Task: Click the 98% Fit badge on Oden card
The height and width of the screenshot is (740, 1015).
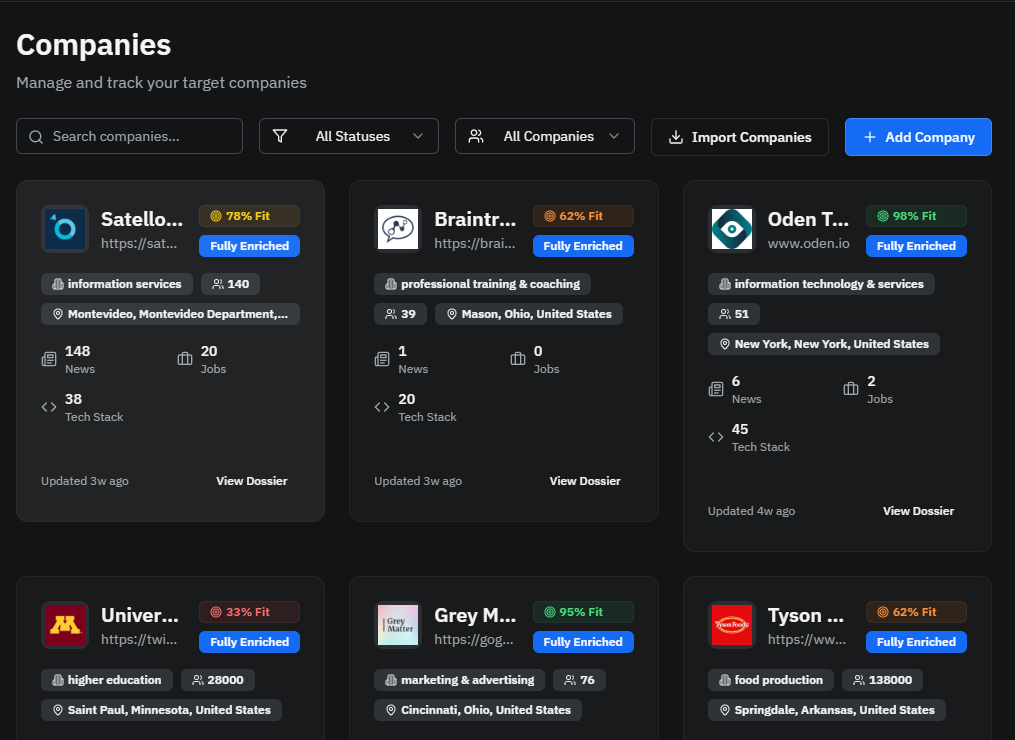Action: [916, 216]
